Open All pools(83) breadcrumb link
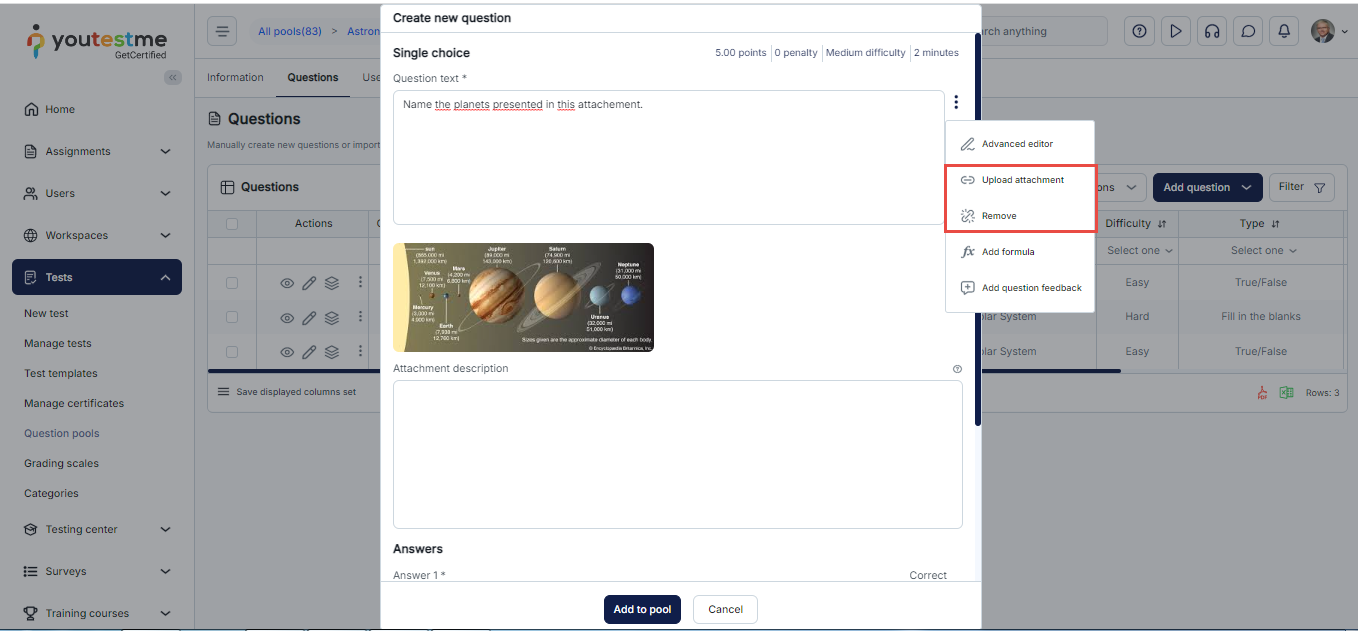This screenshot has height=631, width=1358. pyautogui.click(x=290, y=31)
